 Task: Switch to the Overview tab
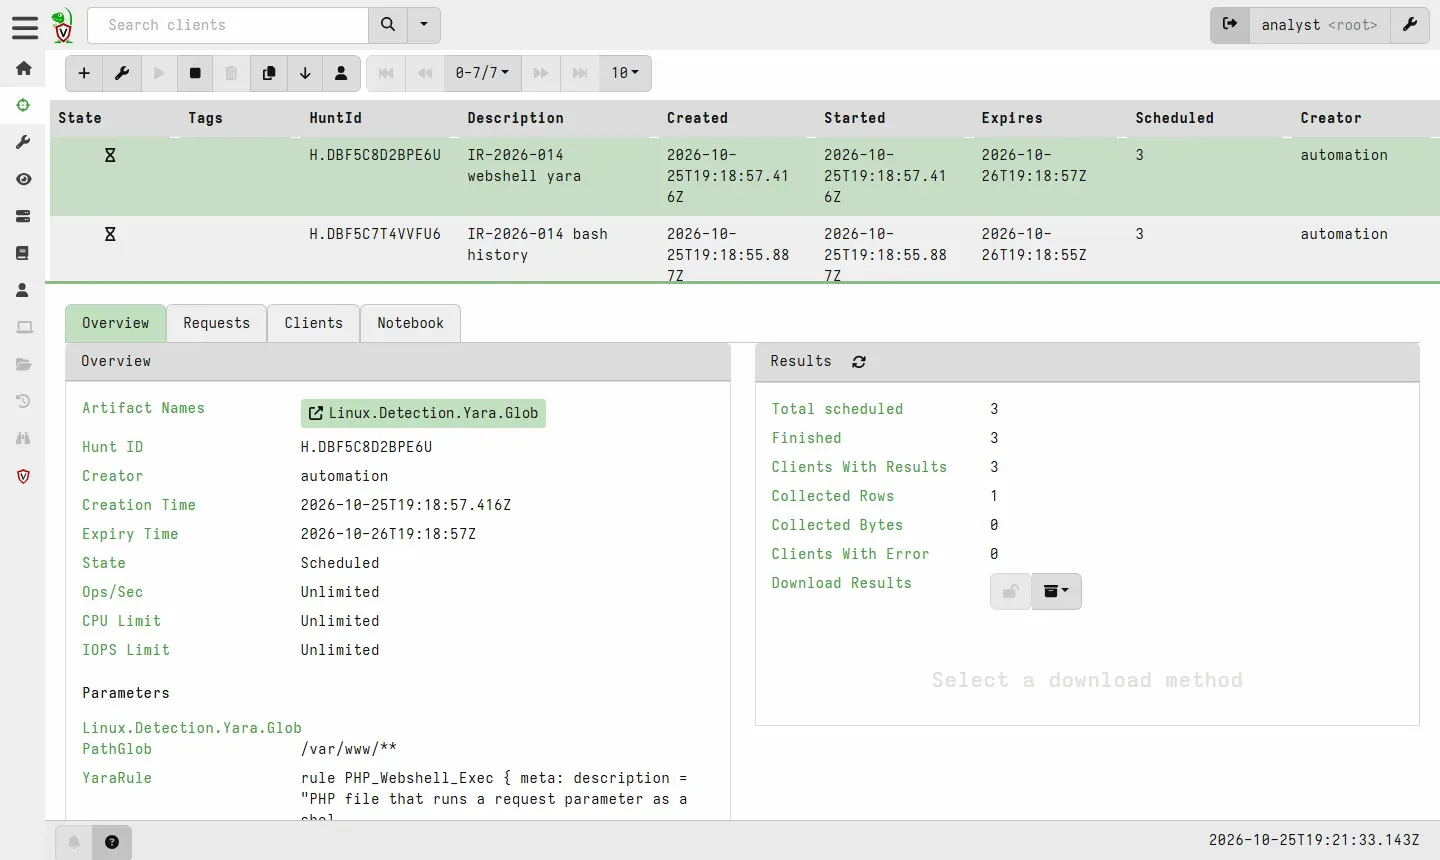click(x=115, y=323)
